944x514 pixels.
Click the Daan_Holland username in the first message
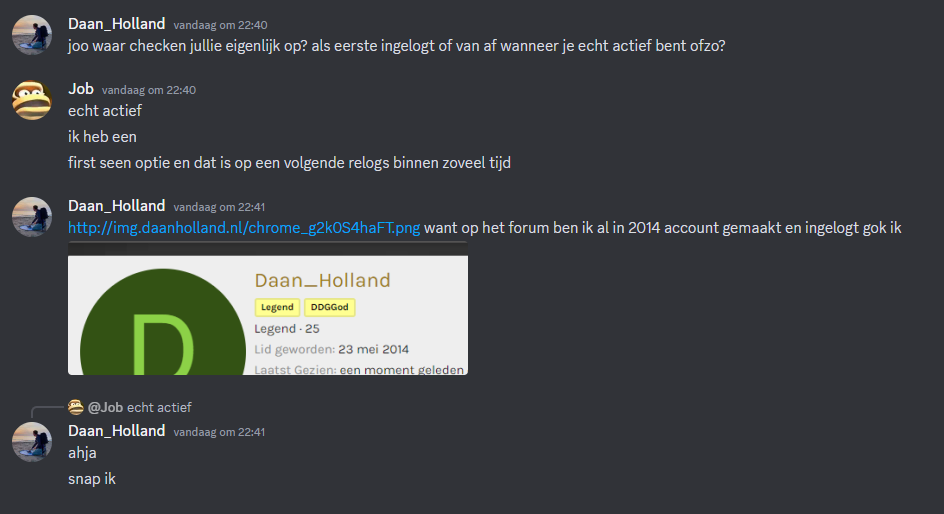(117, 24)
